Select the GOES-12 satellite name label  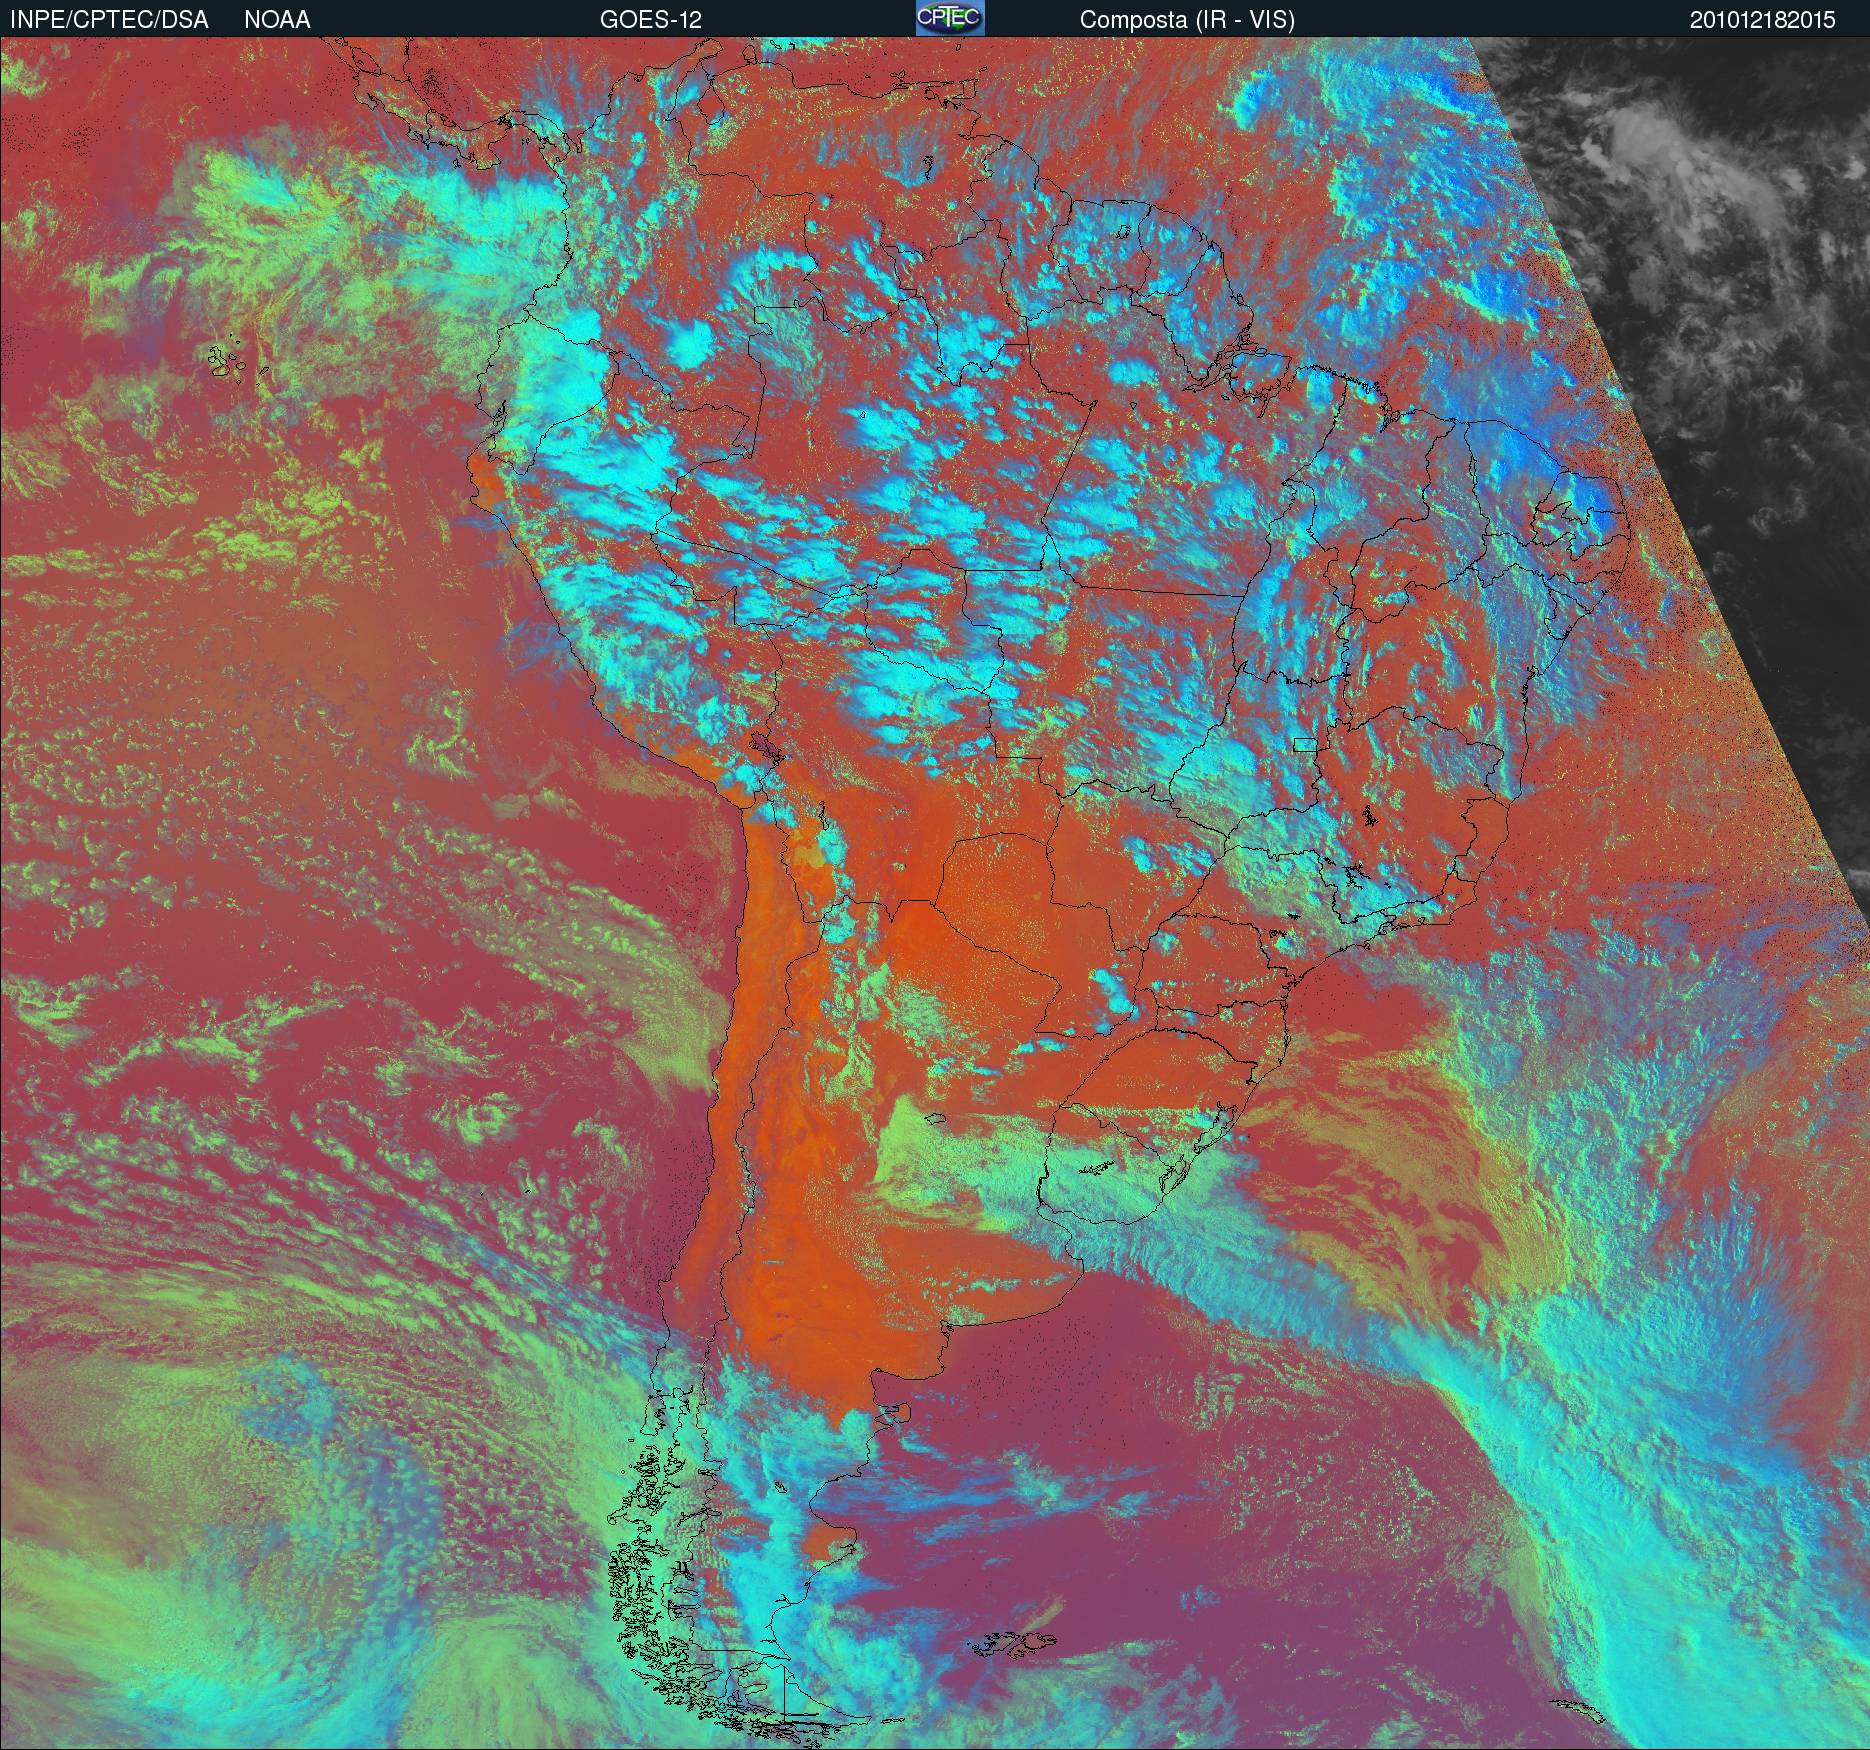pyautogui.click(x=651, y=20)
